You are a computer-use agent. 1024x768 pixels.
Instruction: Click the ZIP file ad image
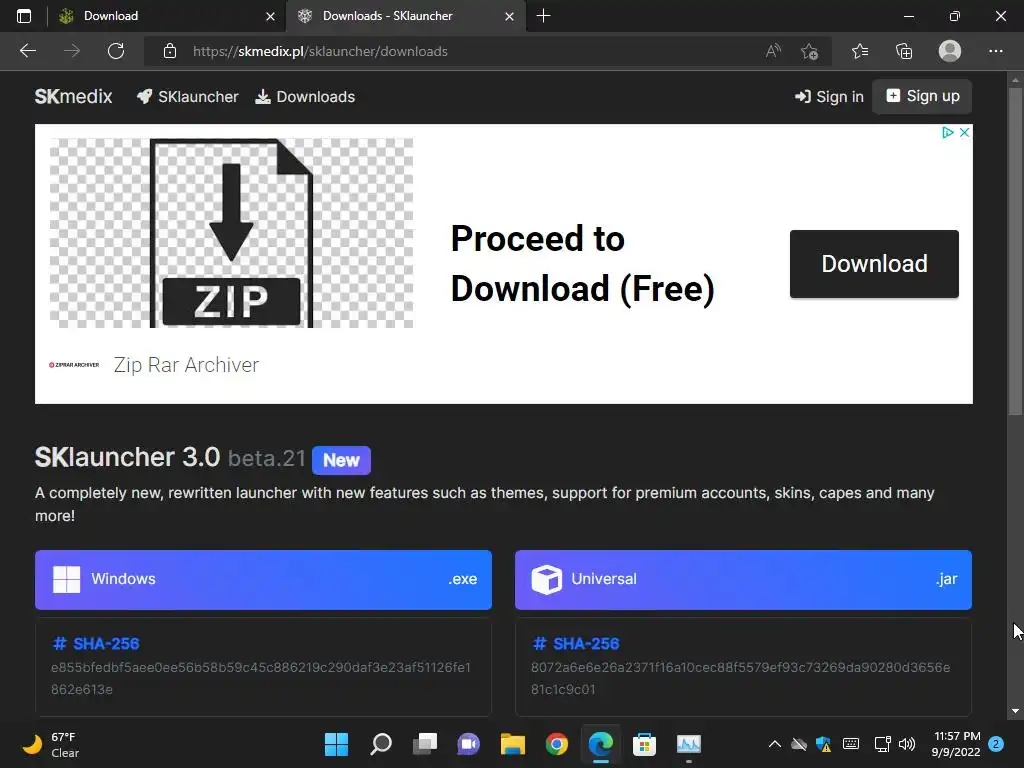tap(231, 232)
